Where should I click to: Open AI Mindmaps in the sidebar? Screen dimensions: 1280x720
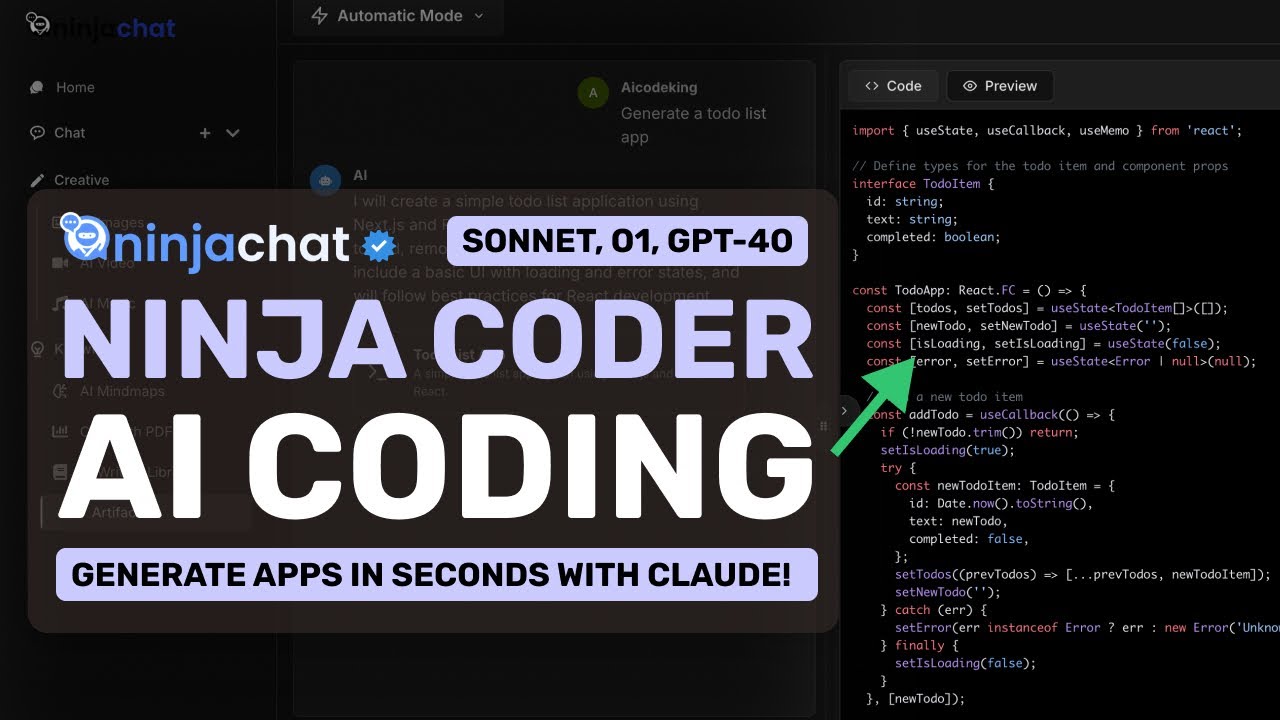click(122, 391)
